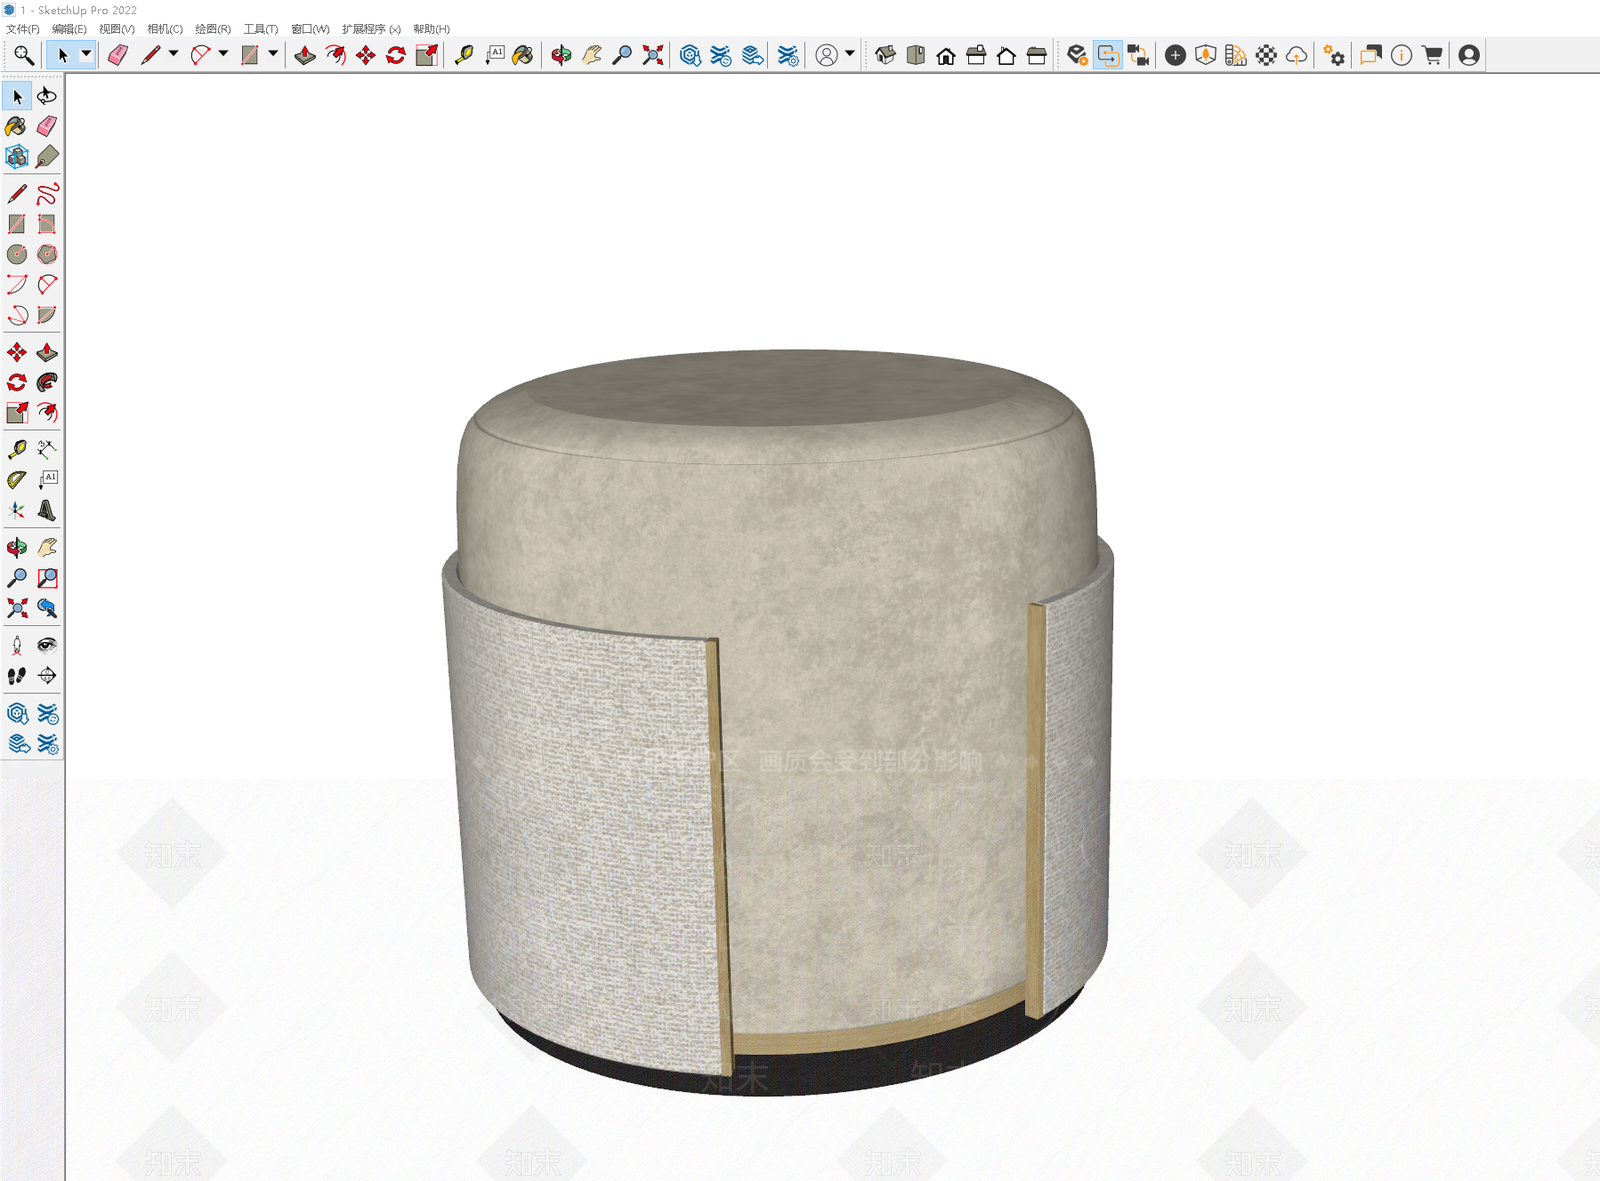The width and height of the screenshot is (1600, 1181).
Task: Click the shopping cart icon
Action: [x=1432, y=55]
